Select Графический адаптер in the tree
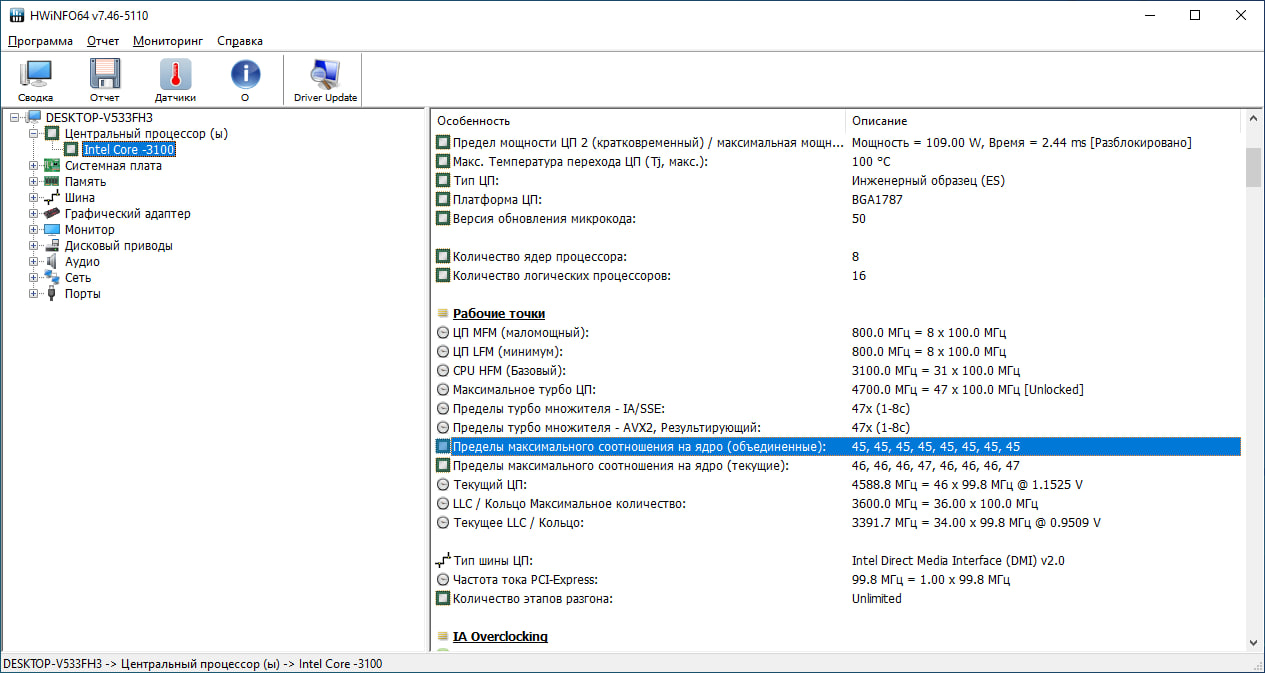 tap(127, 214)
